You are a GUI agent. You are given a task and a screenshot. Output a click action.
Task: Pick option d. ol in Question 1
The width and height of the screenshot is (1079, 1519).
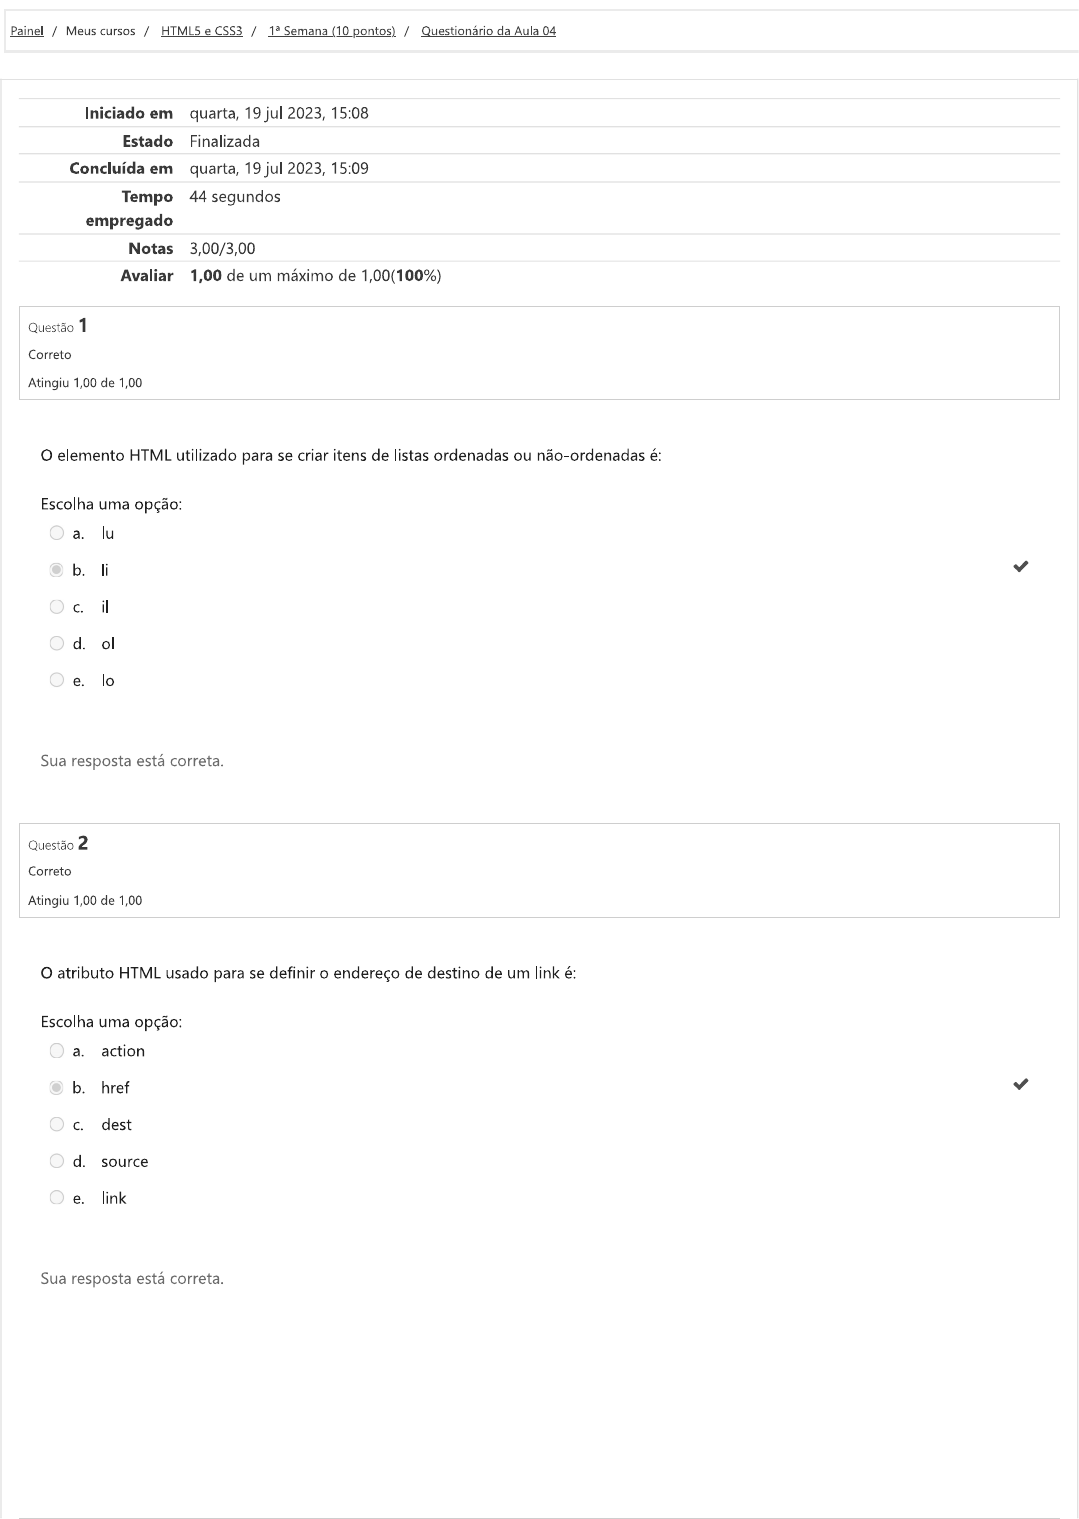click(x=57, y=644)
